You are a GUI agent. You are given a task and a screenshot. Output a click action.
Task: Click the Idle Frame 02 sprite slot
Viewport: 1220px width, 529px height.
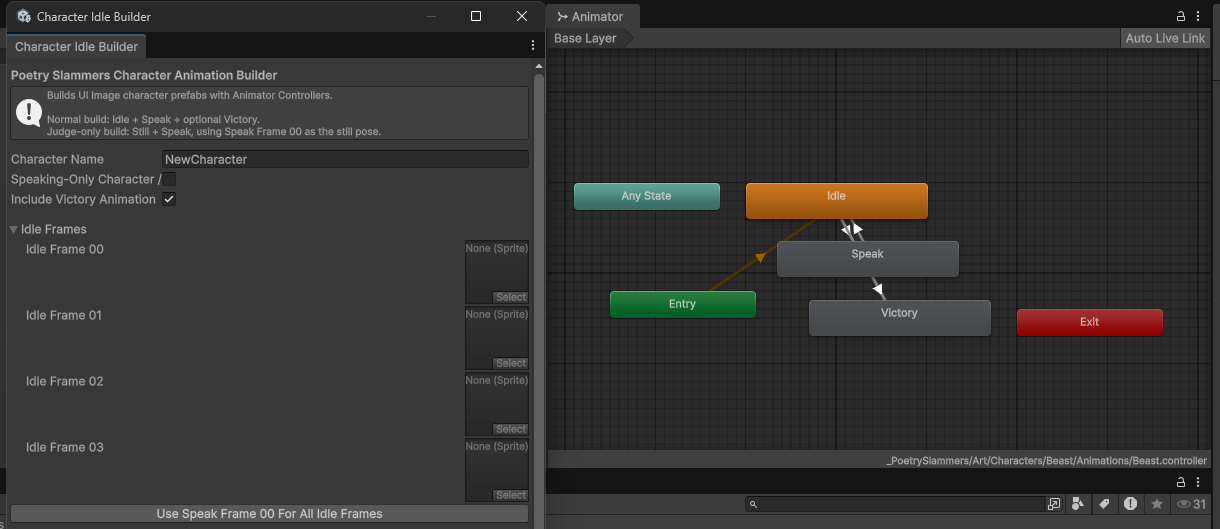496,403
